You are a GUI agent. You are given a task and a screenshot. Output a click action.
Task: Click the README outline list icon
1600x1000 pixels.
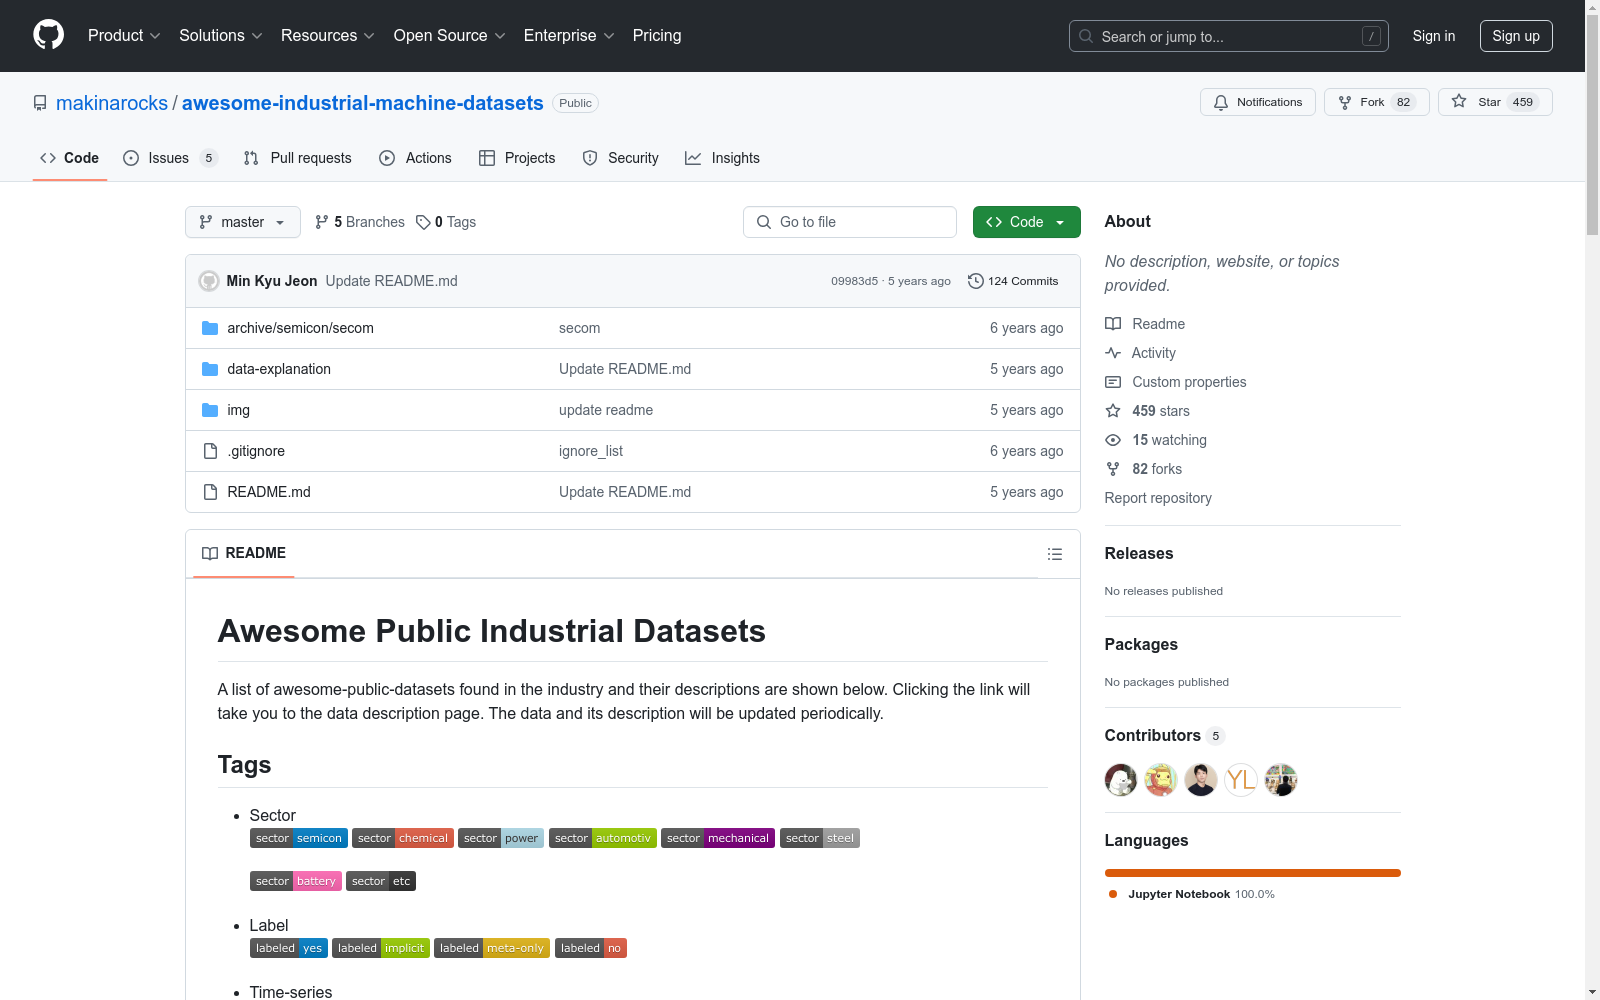[x=1054, y=554]
